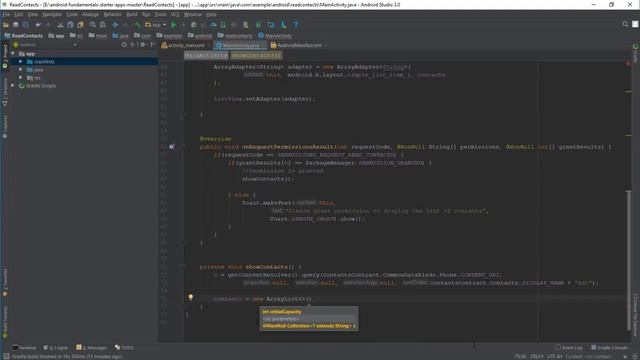Expand the manifests folder arrow
The width and height of the screenshot is (640, 360).
click(20, 62)
